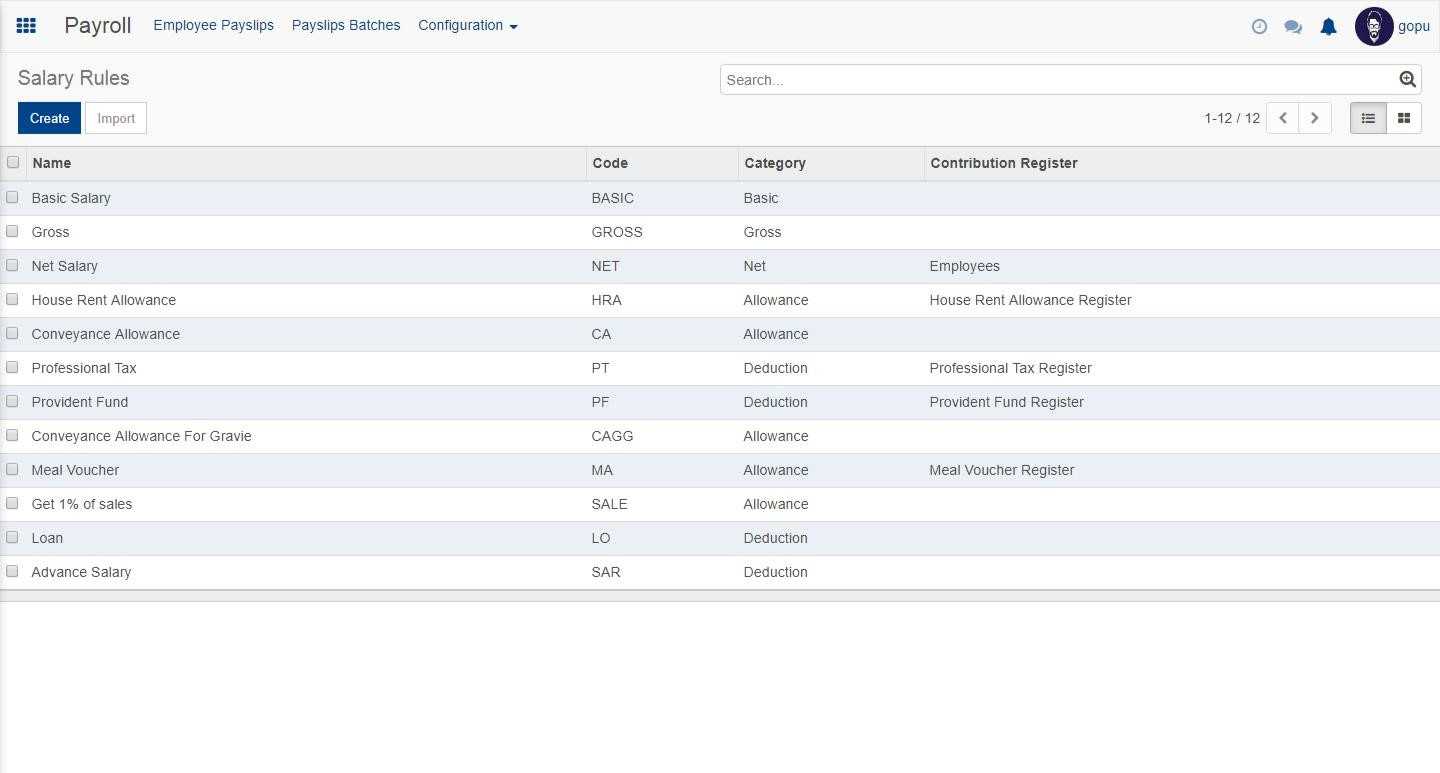Open the Payslips Batches menu
Image resolution: width=1440 pixels, height=773 pixels.
pos(346,26)
